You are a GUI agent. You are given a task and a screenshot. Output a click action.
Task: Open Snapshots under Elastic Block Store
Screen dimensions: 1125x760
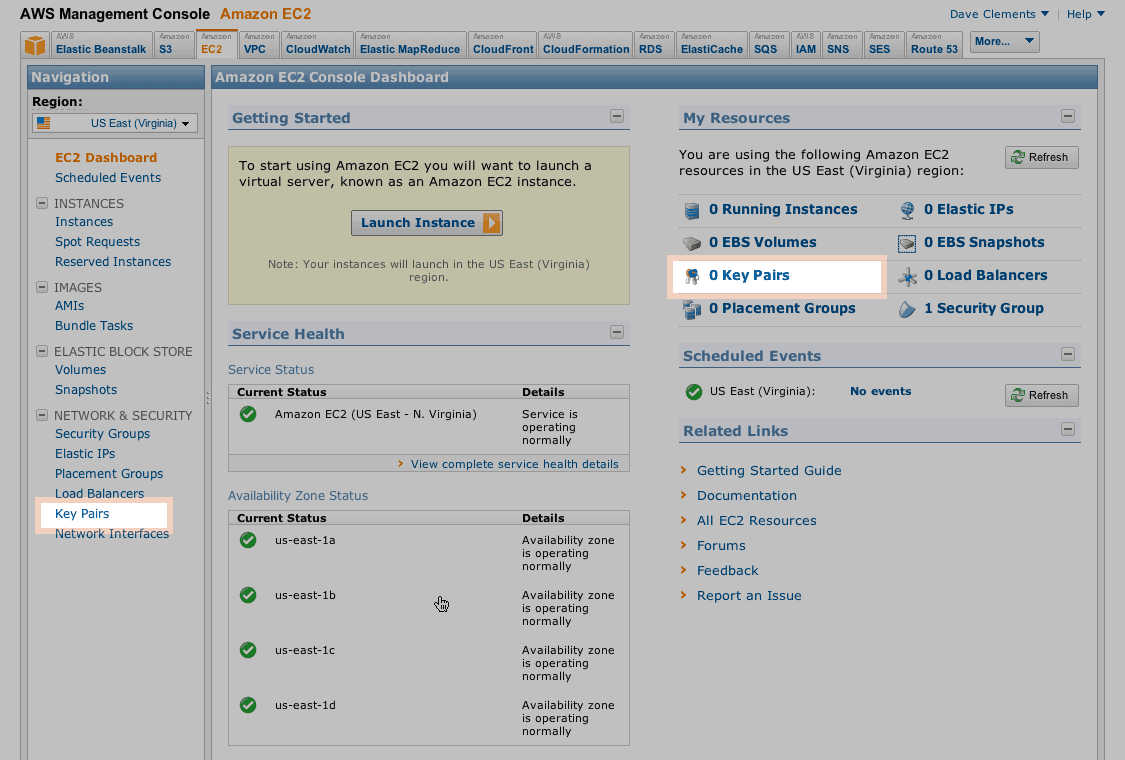(86, 389)
